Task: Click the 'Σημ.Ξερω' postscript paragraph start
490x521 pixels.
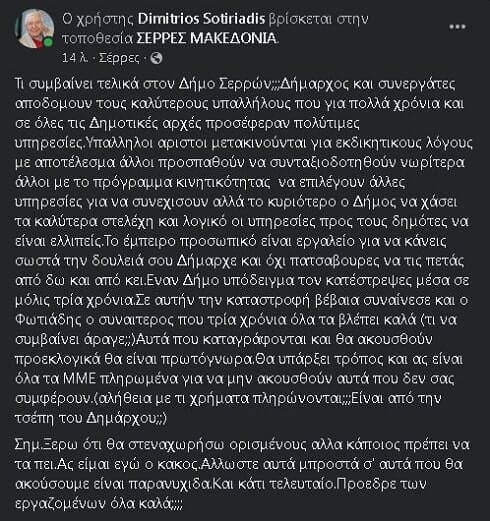Action: pos(46,445)
